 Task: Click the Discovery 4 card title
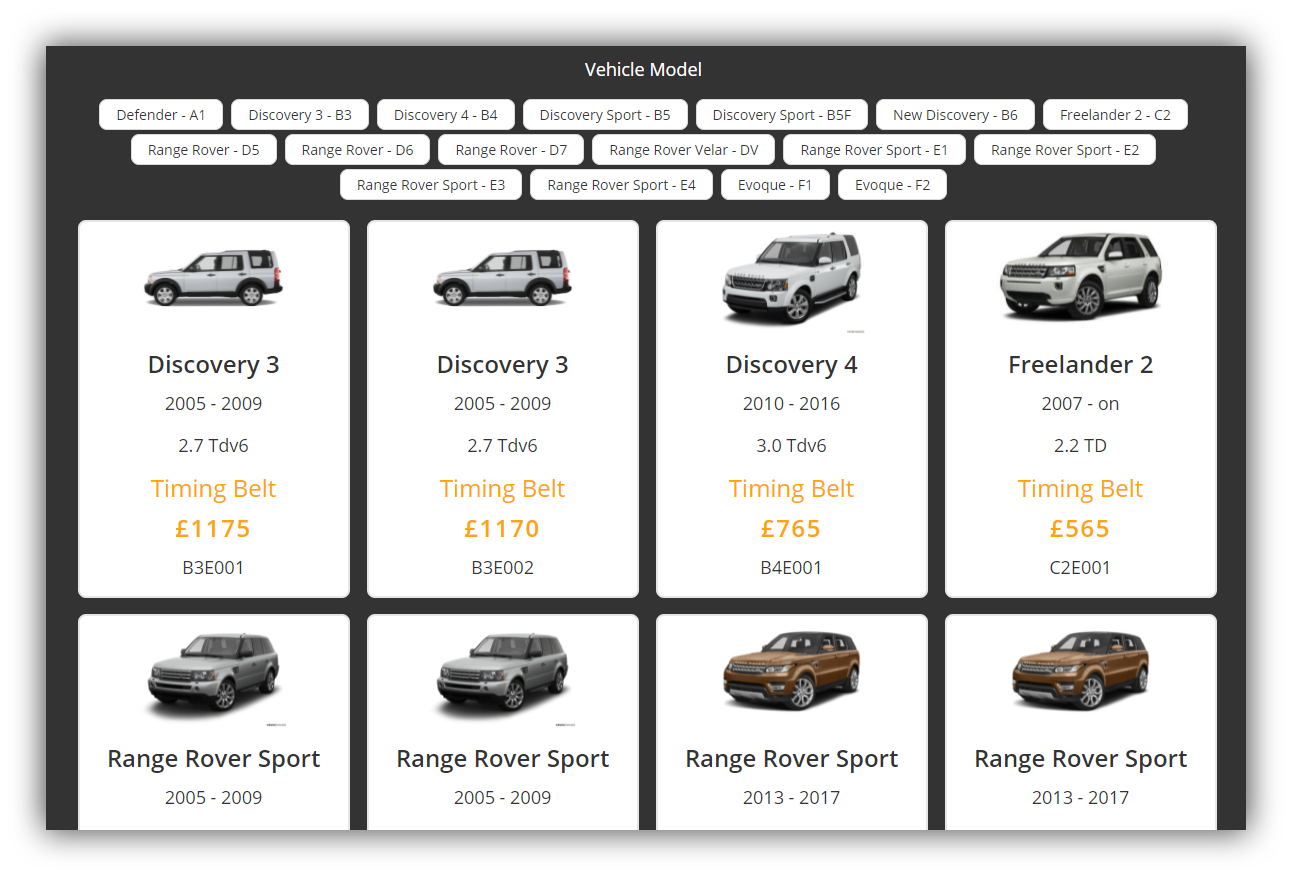pyautogui.click(x=792, y=365)
